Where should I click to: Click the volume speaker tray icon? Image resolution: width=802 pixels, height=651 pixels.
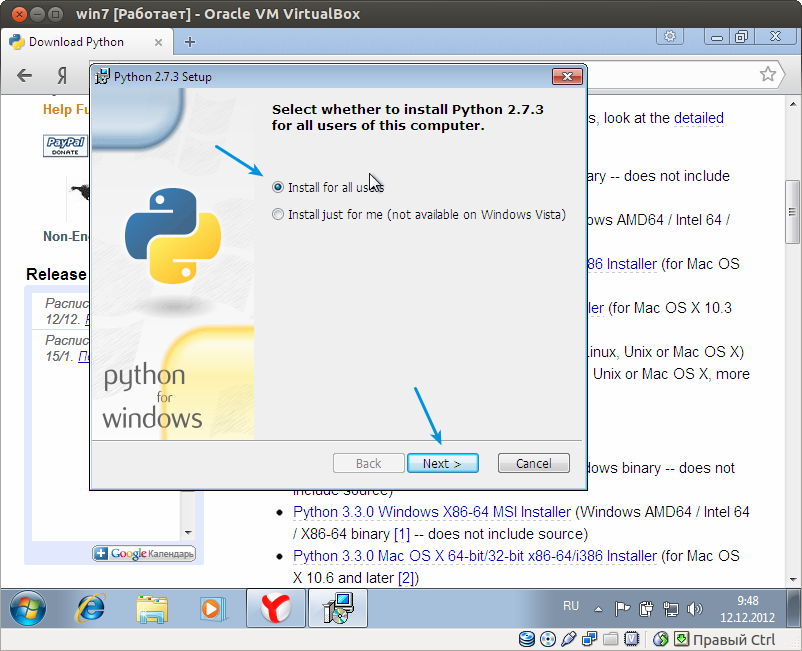695,609
